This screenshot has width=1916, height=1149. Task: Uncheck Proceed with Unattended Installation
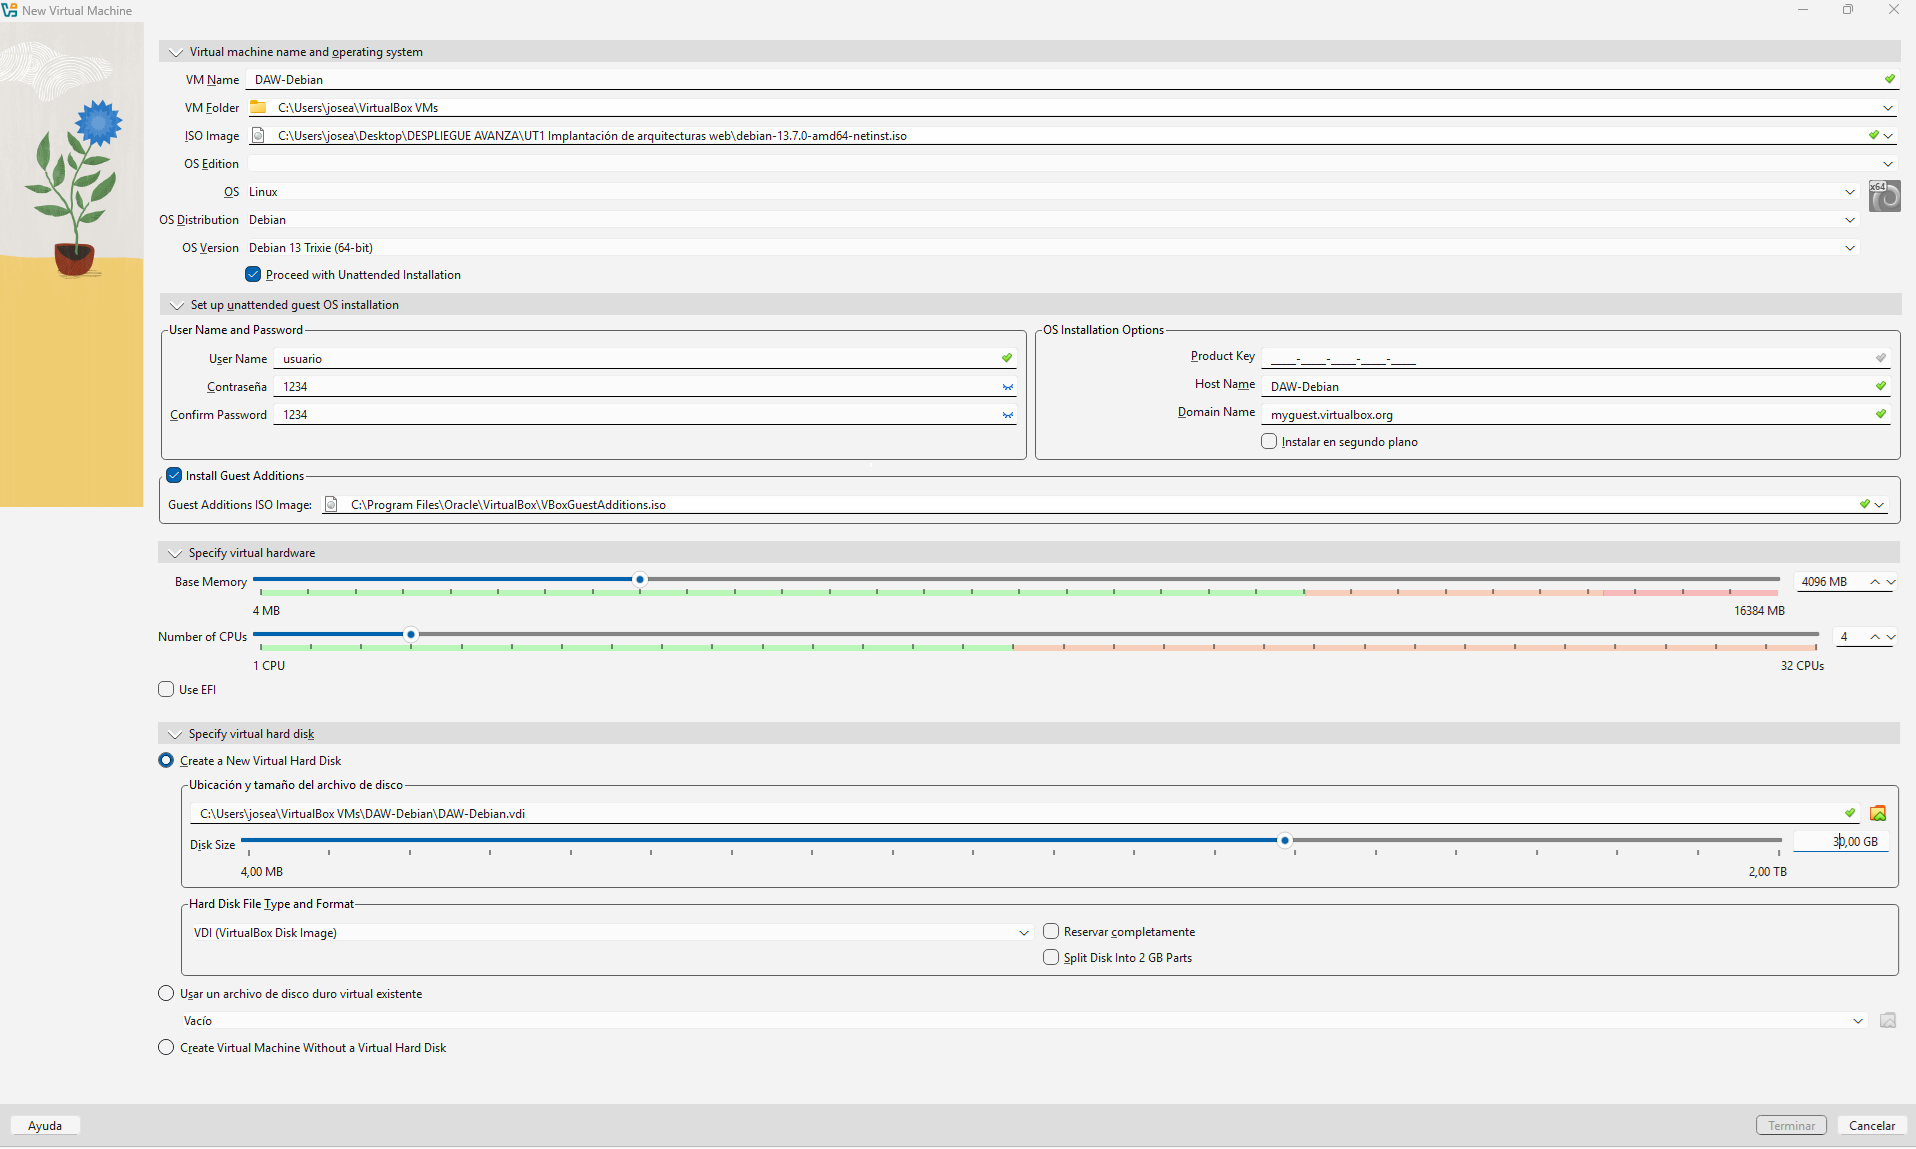253,274
